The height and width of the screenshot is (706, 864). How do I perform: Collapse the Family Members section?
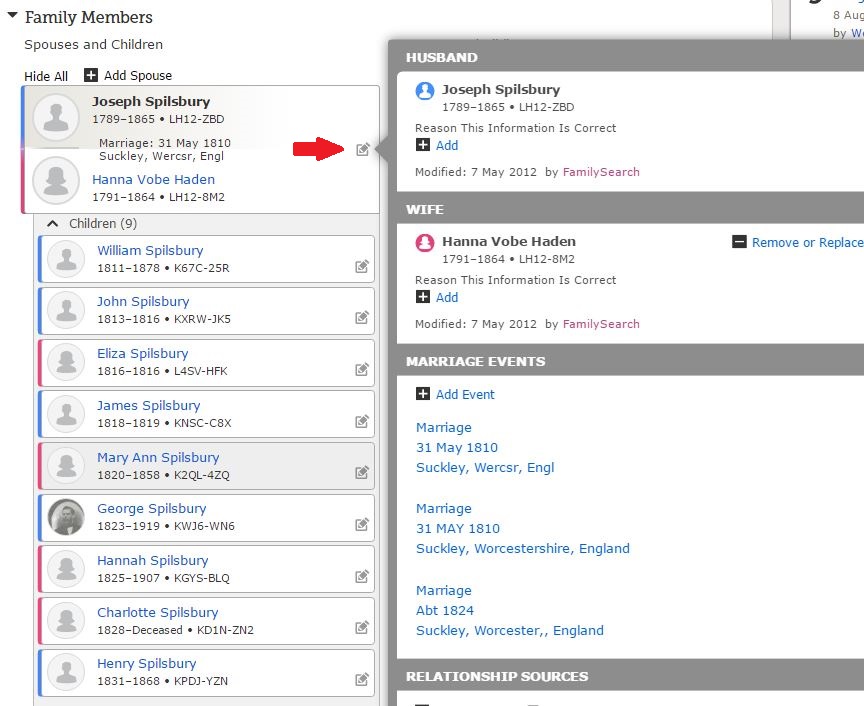pos(12,17)
